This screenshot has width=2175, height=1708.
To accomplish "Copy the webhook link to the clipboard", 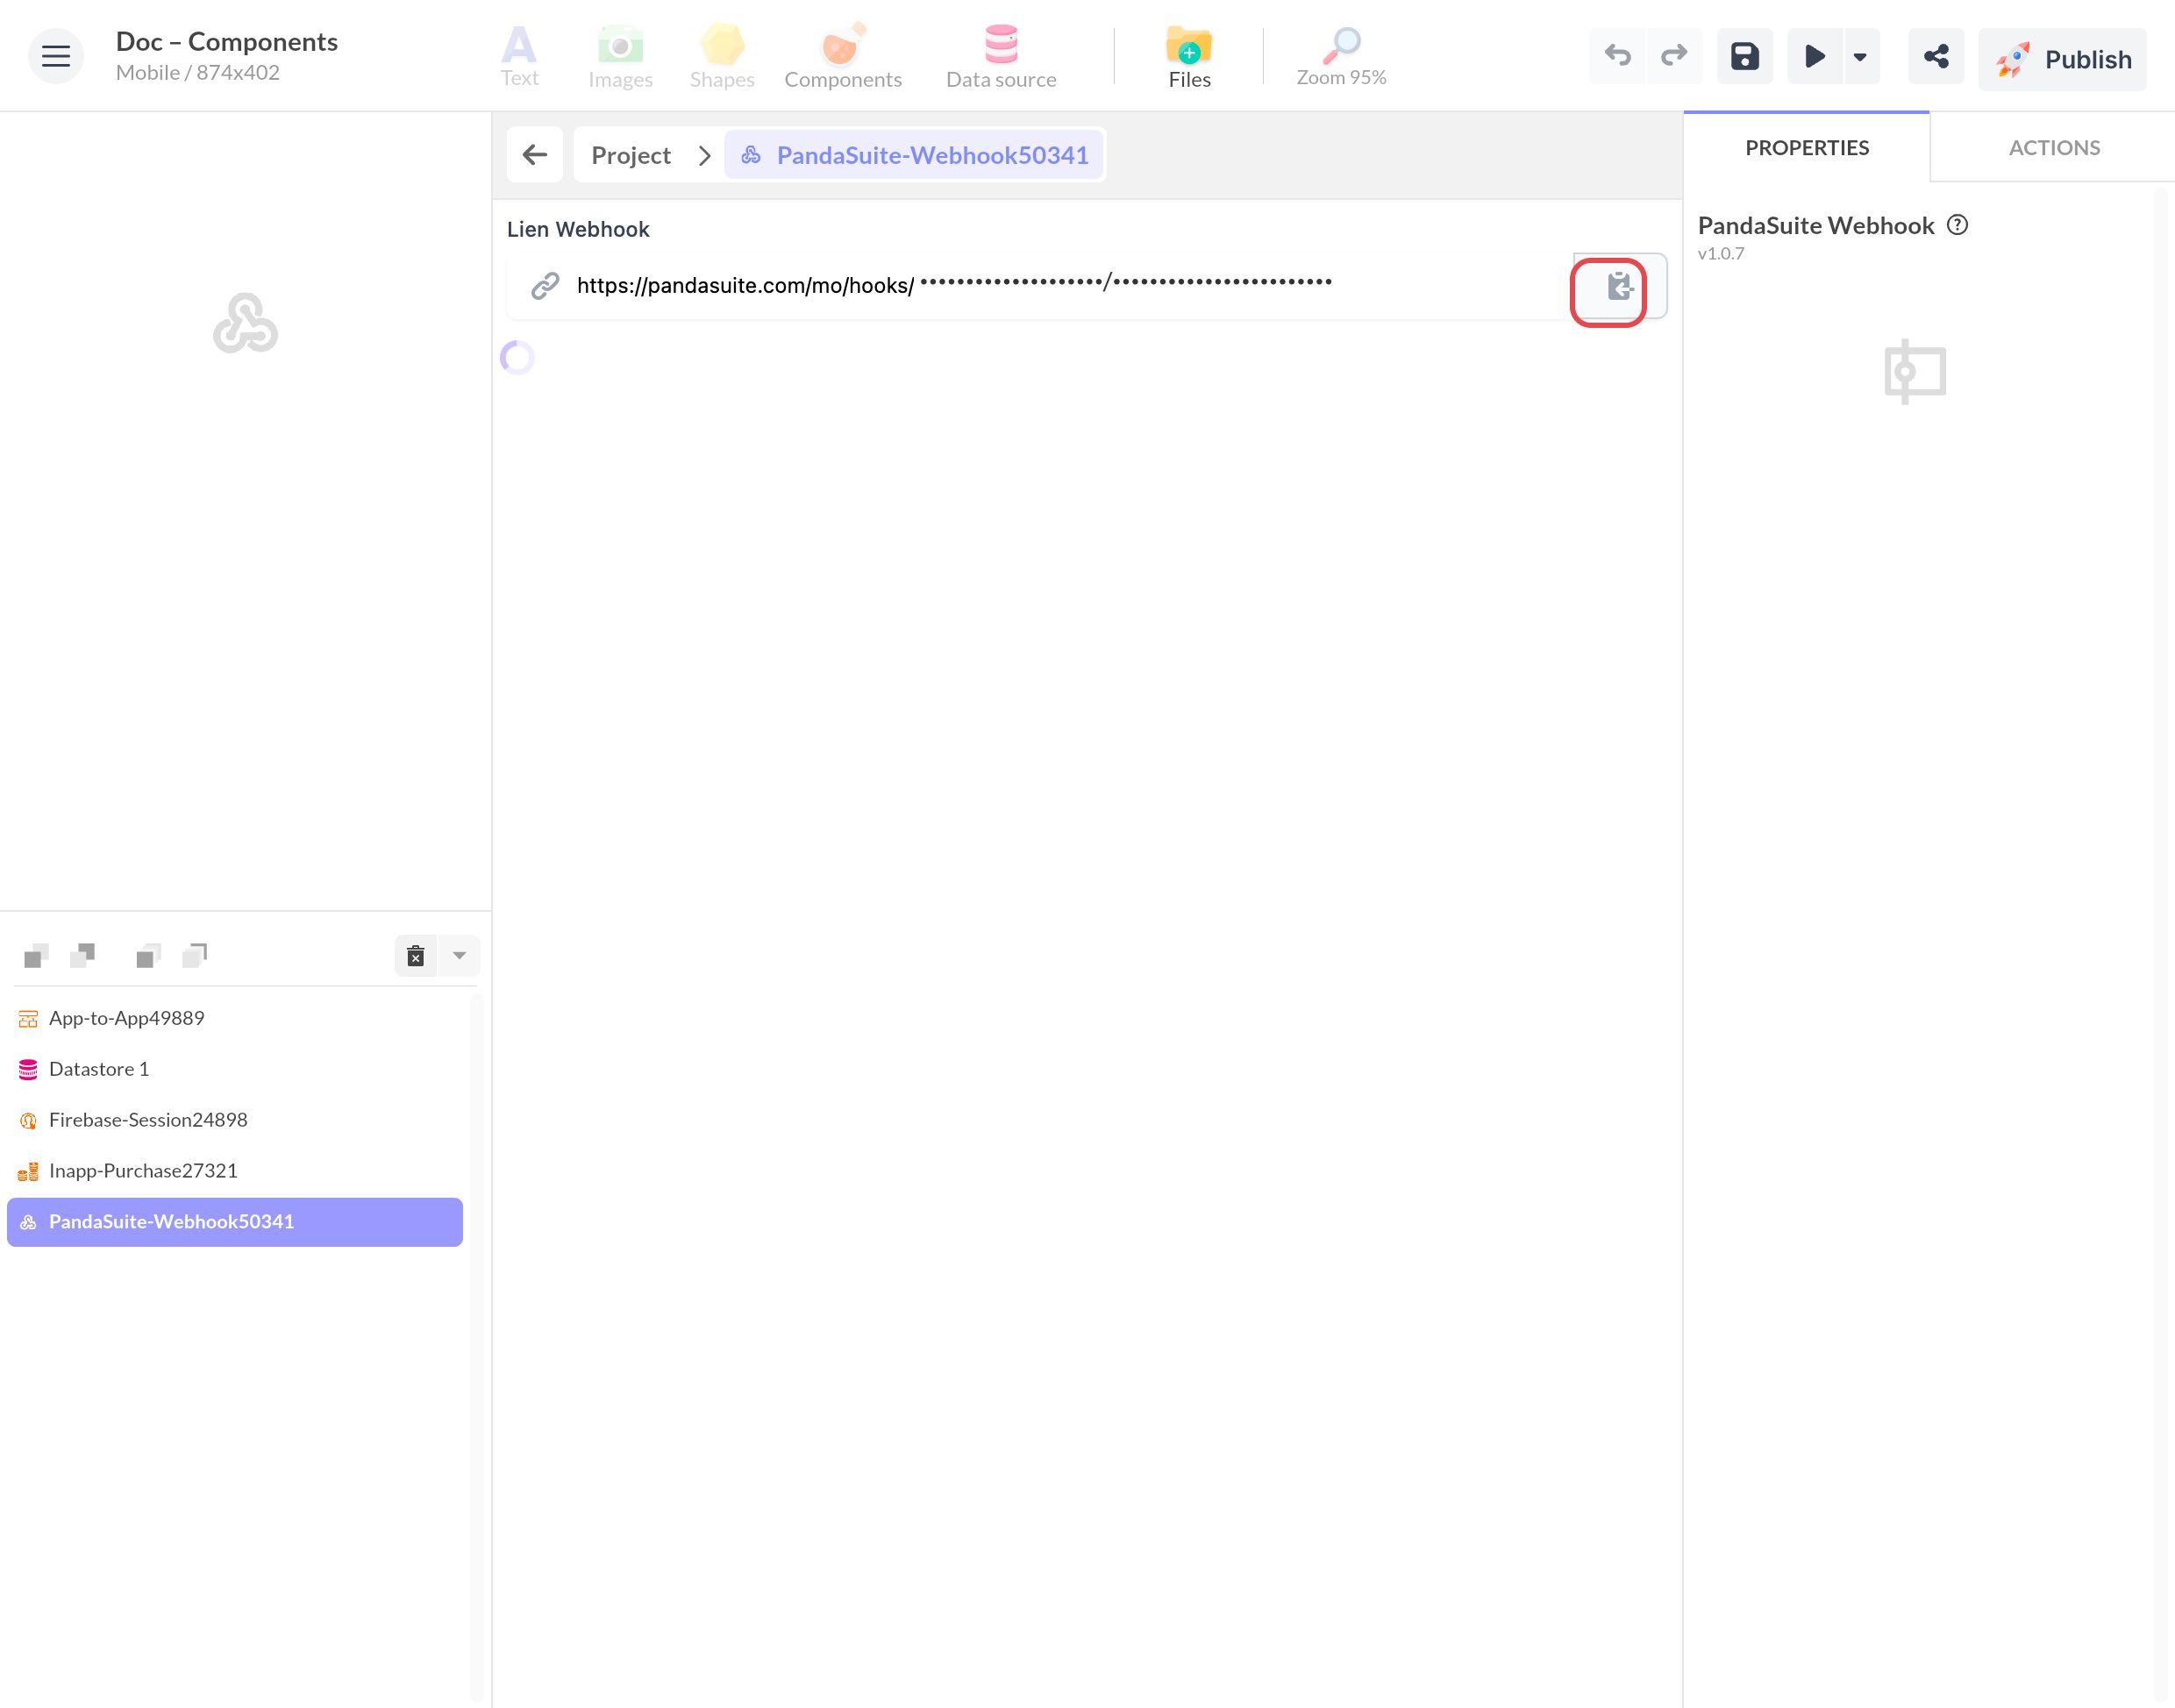I will pos(1619,287).
